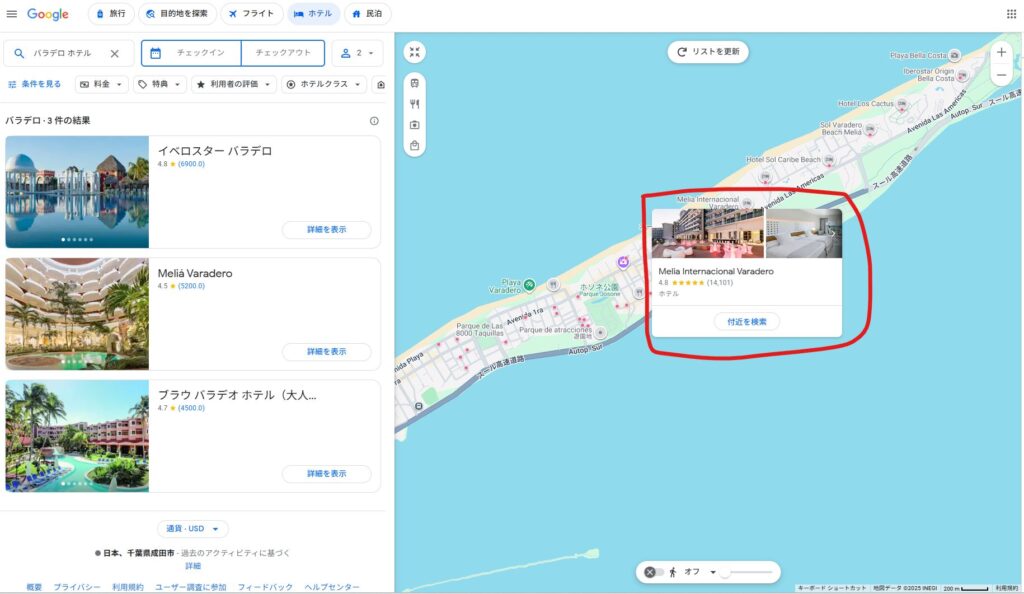Click the results info icon
This screenshot has height=594, width=1024.
coord(374,121)
